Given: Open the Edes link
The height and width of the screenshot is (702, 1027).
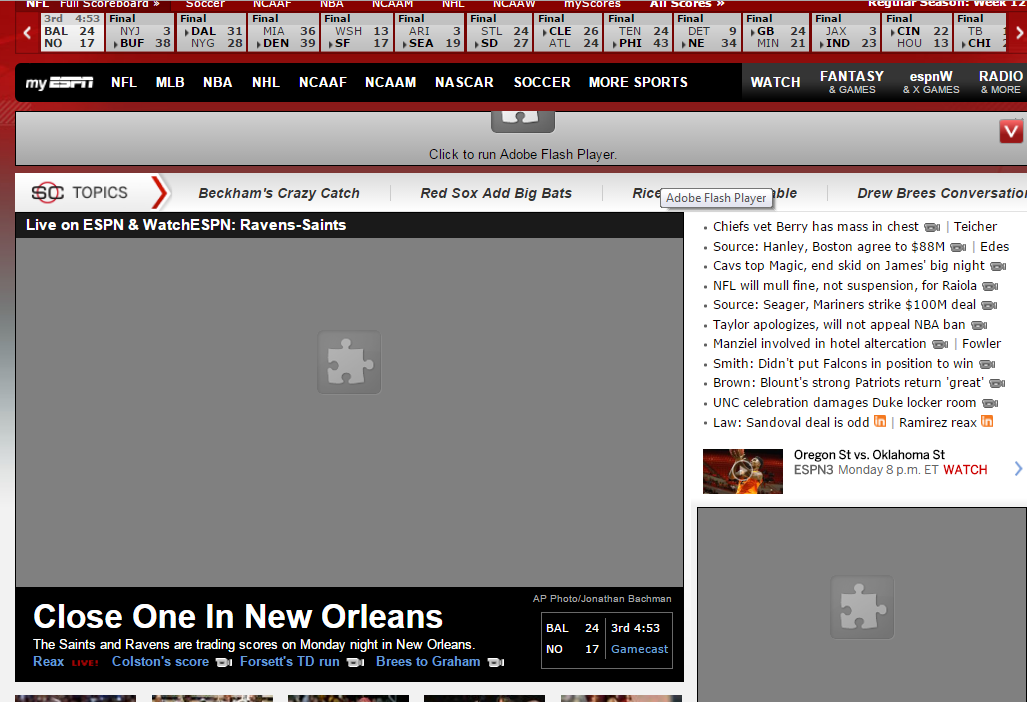Looking at the screenshot, I should 994,246.
